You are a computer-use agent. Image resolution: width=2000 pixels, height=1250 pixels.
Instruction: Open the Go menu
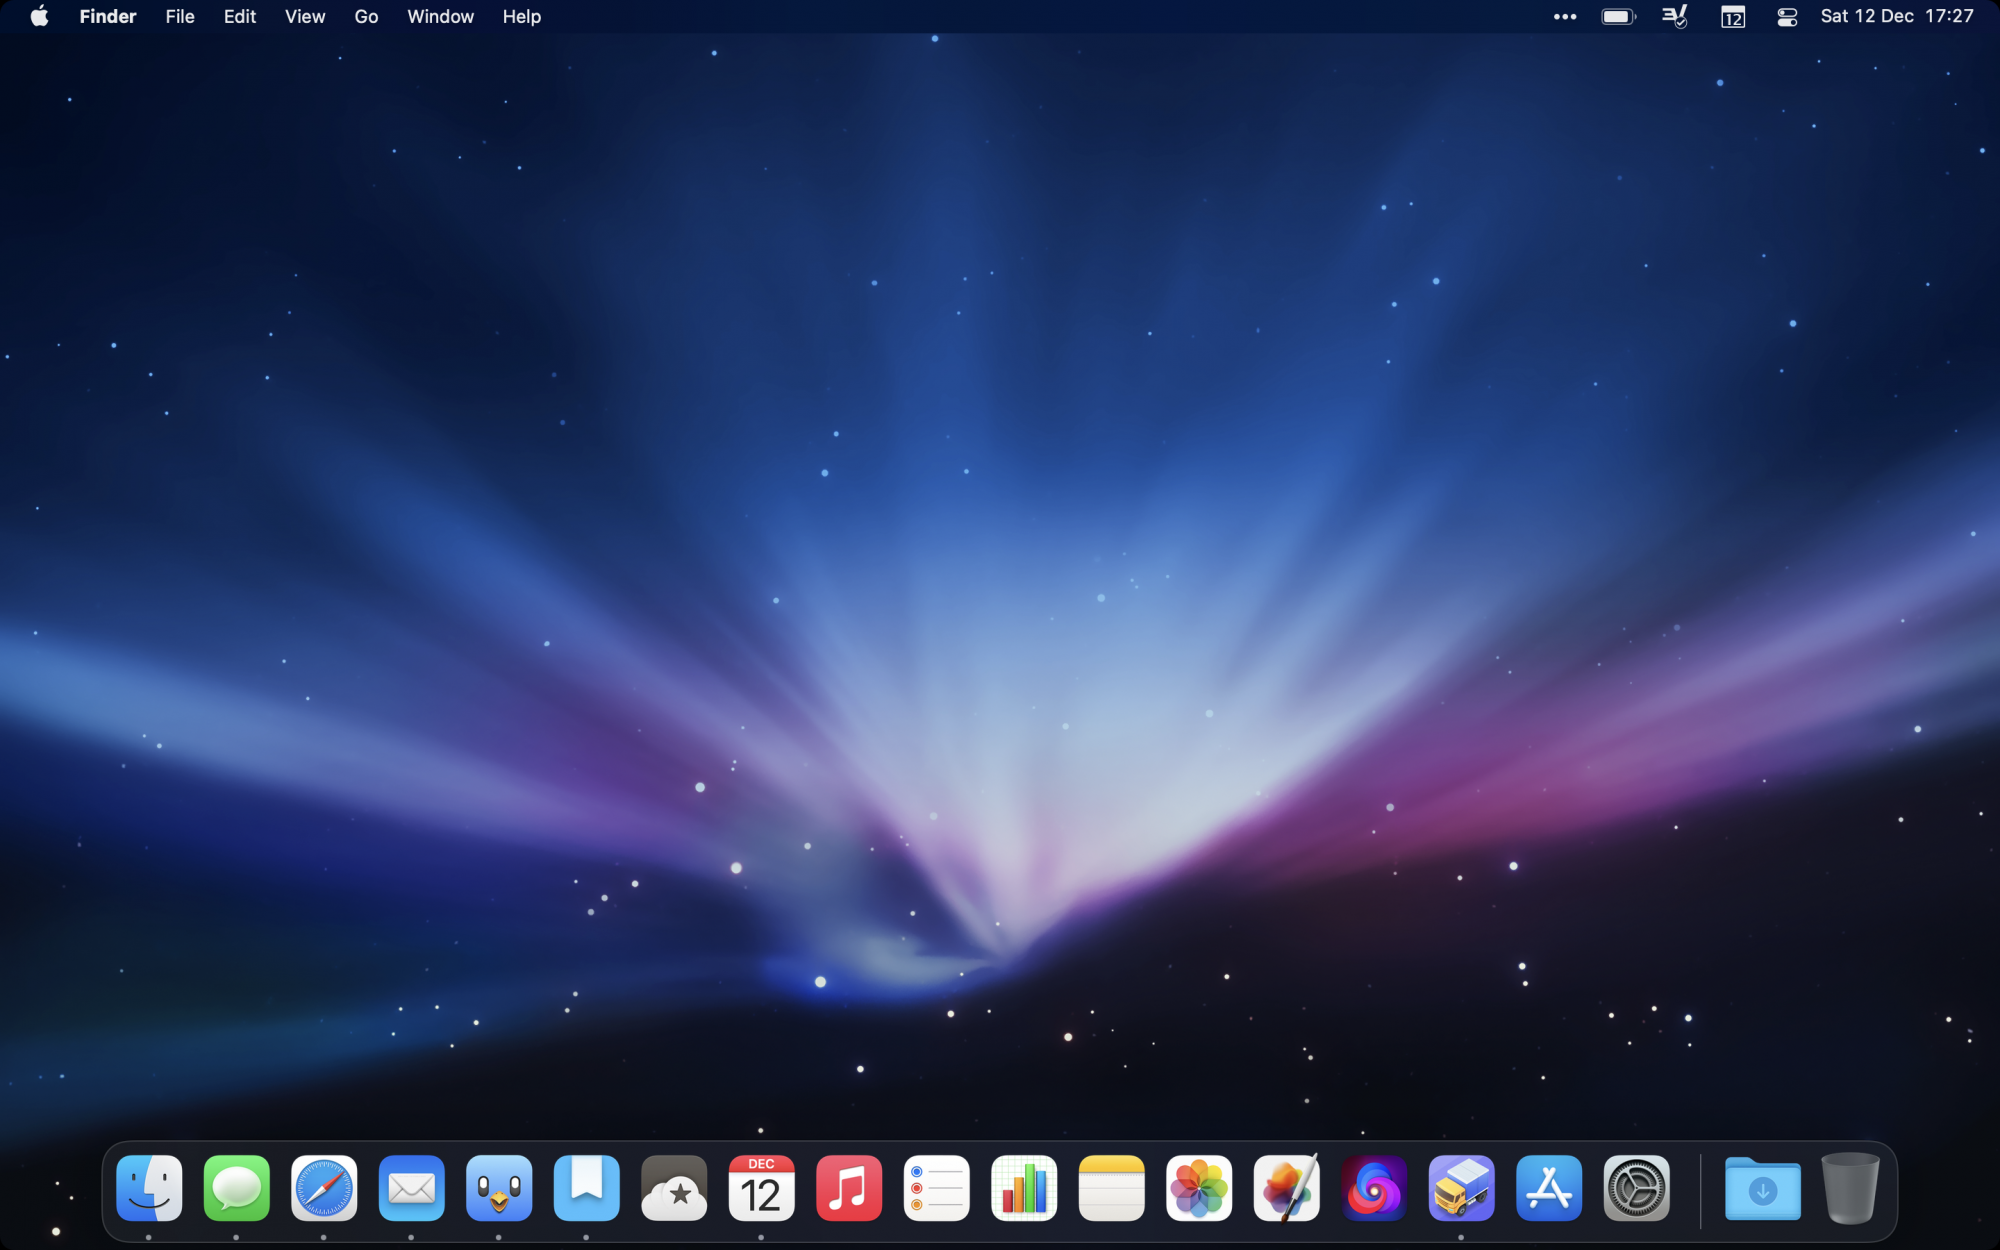tap(366, 17)
